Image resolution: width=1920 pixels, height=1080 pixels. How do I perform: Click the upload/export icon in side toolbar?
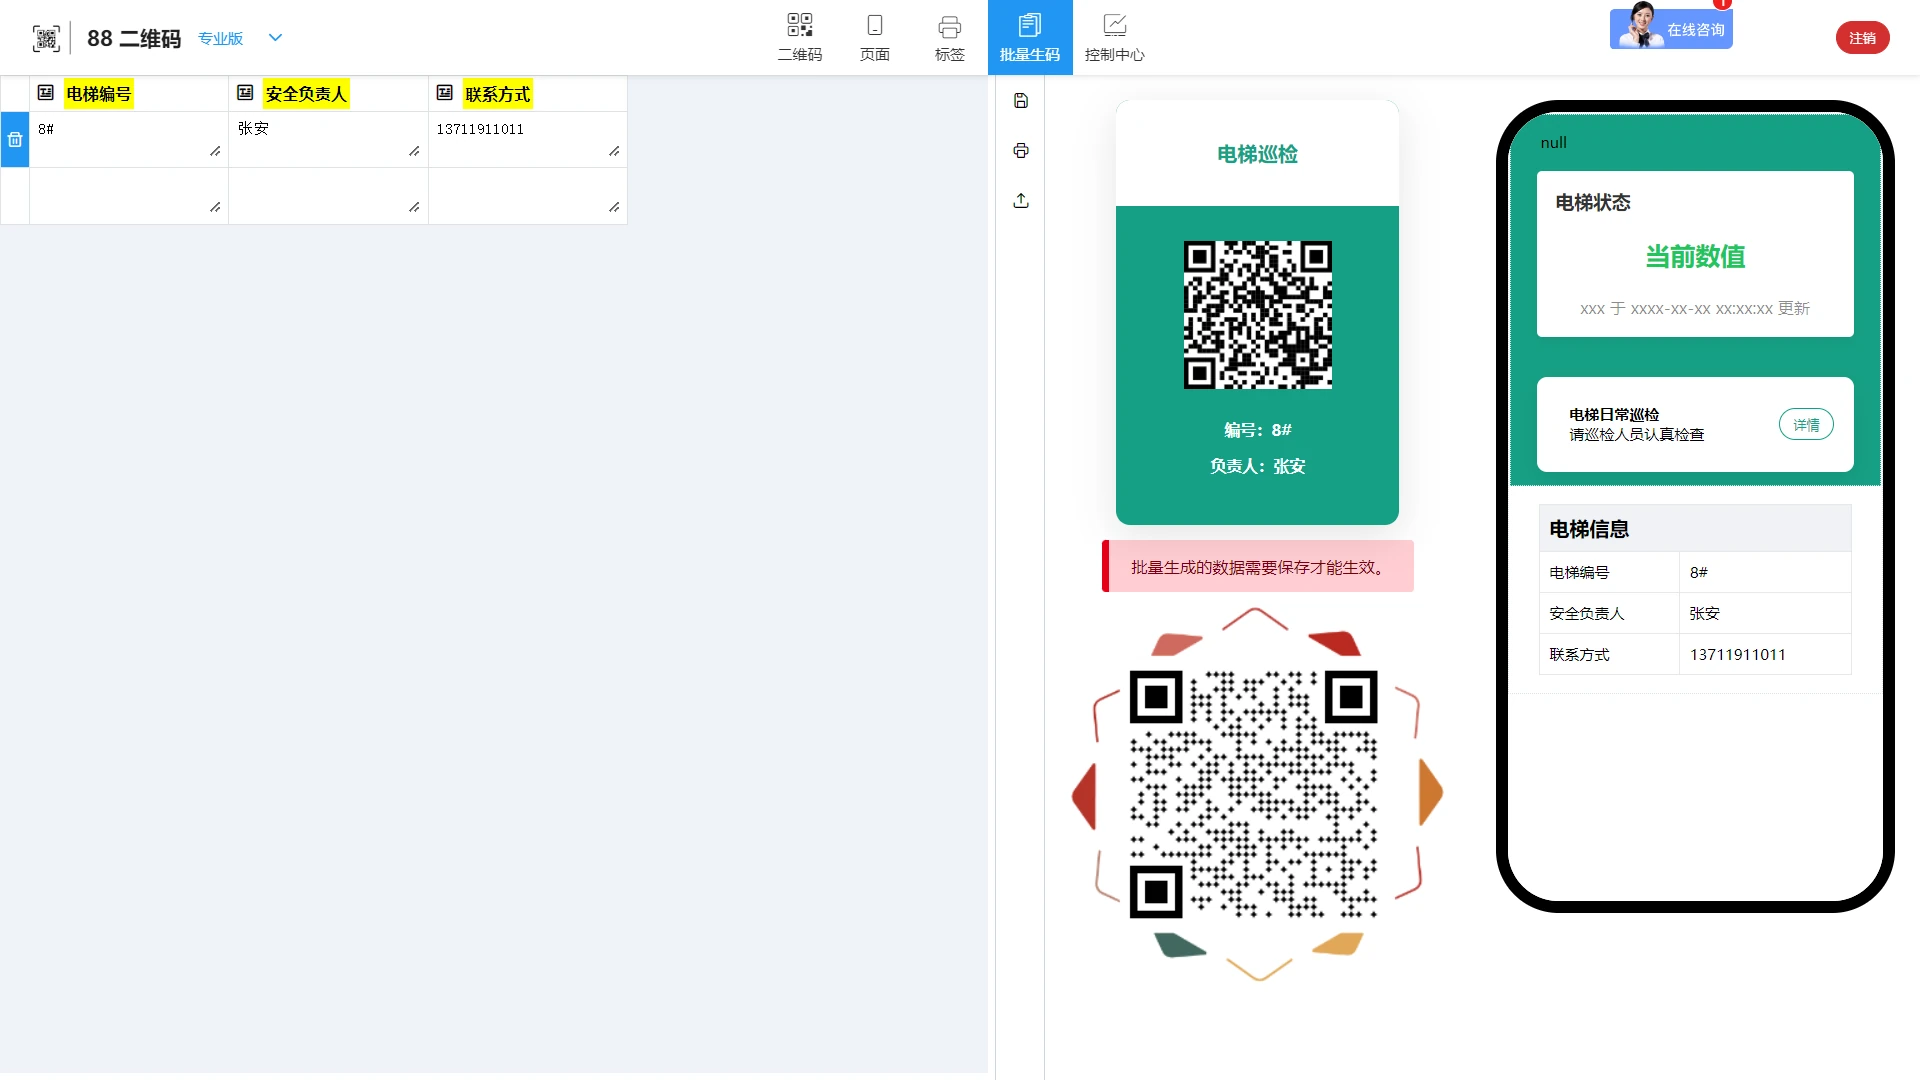coord(1021,201)
